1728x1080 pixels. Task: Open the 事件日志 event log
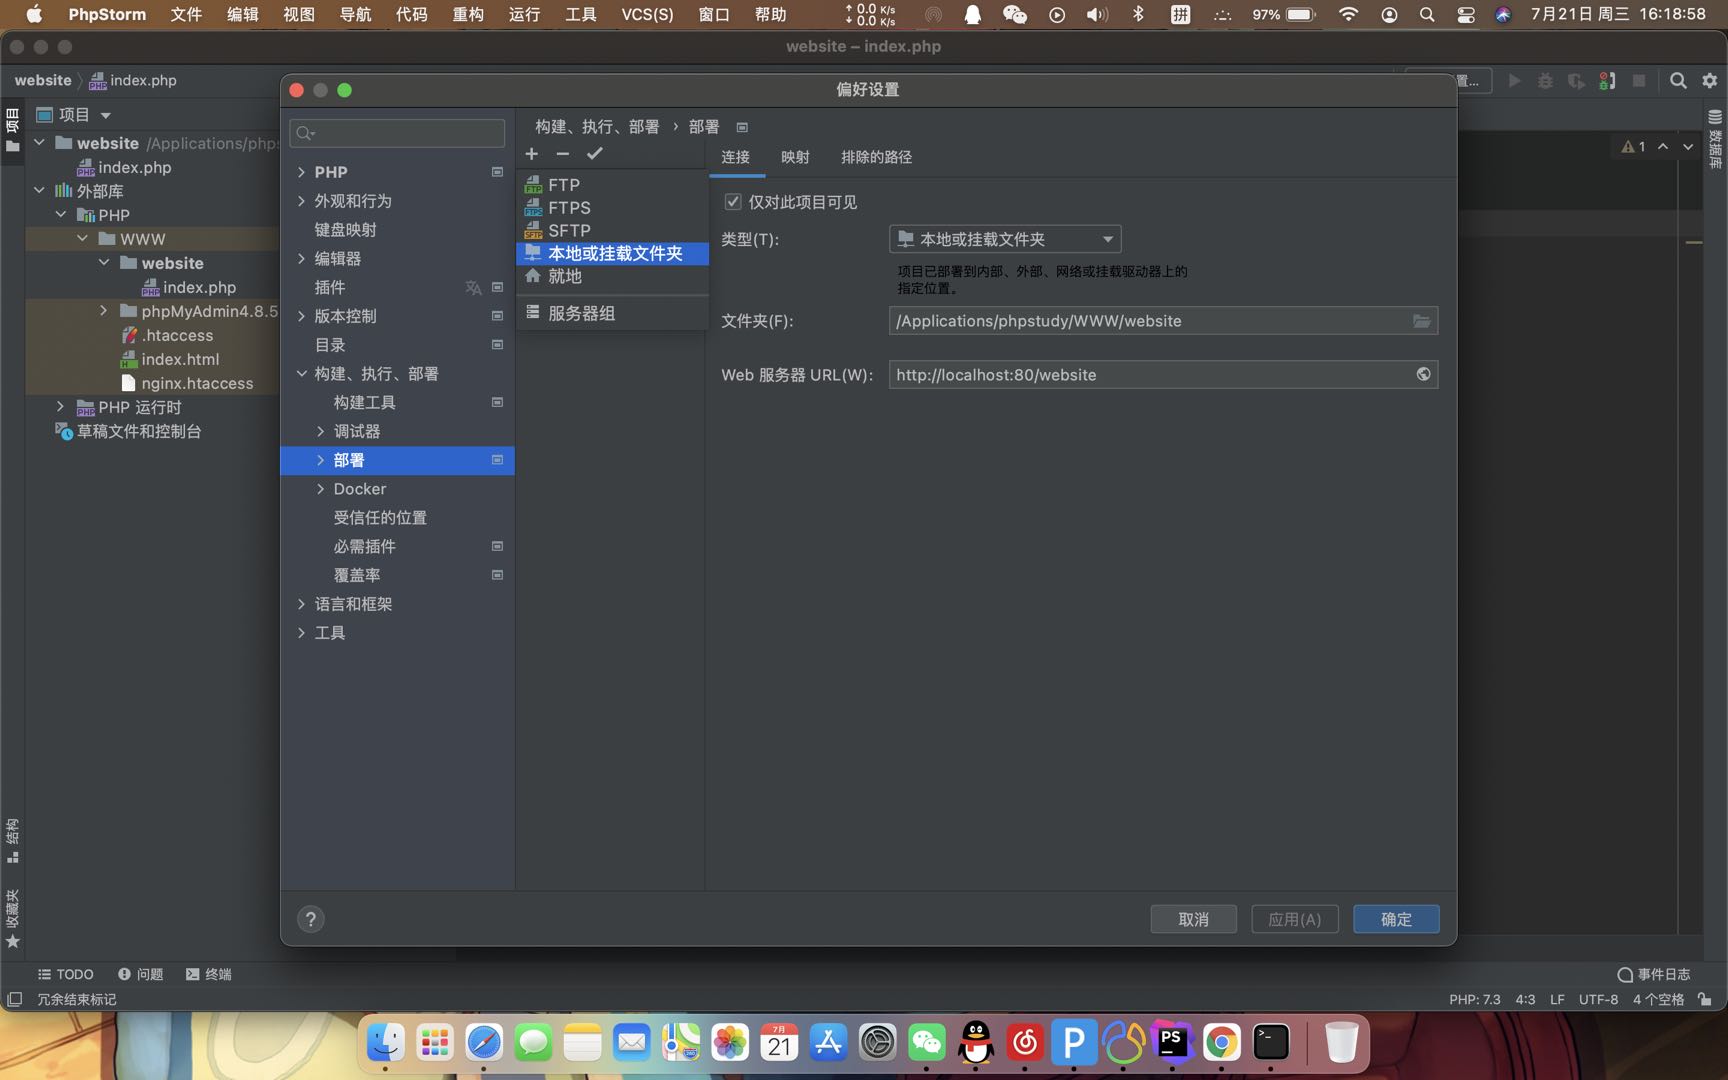[1653, 974]
